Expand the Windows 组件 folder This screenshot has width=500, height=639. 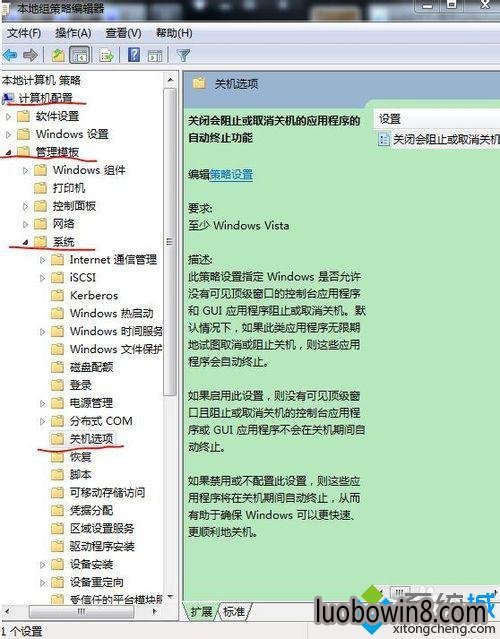coord(25,170)
